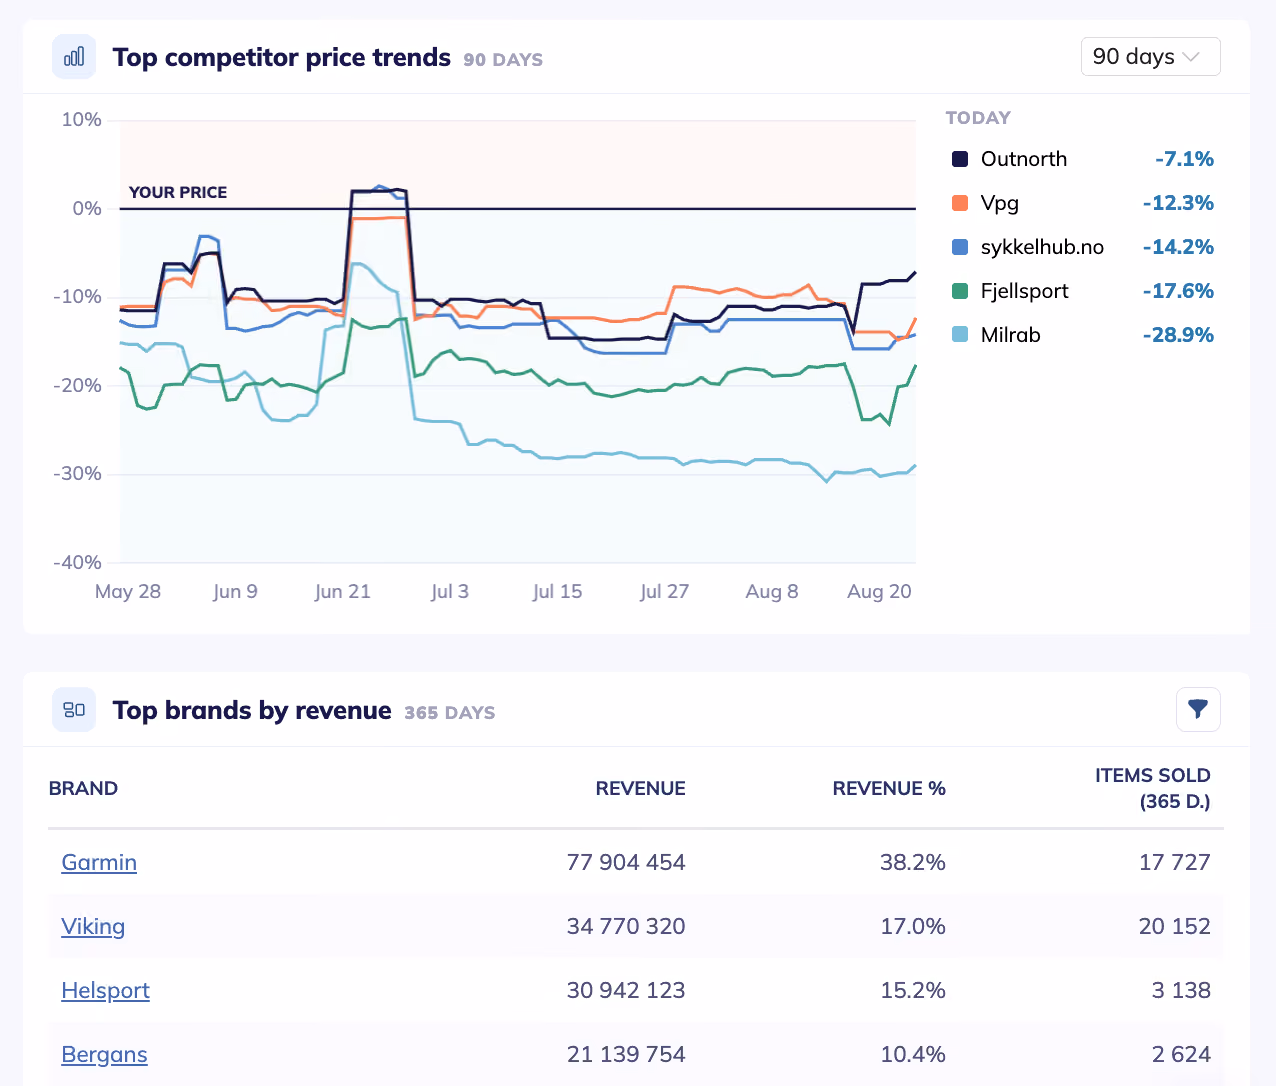This screenshot has height=1086, width=1276.
Task: Select Fjellsport legend label
Action: (1025, 291)
